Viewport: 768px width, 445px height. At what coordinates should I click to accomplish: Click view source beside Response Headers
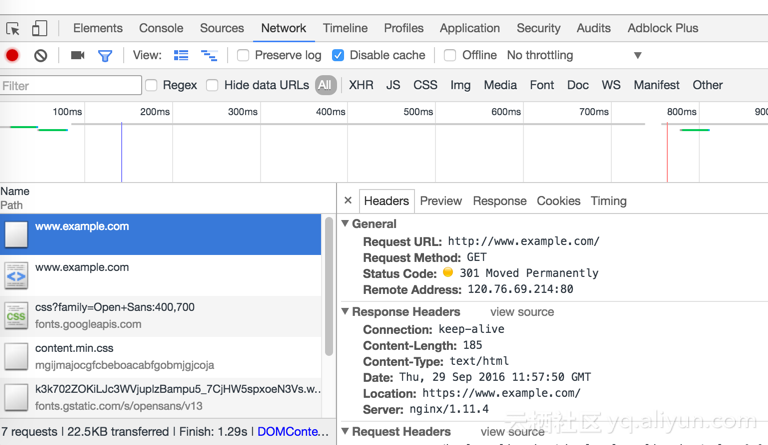(x=522, y=312)
